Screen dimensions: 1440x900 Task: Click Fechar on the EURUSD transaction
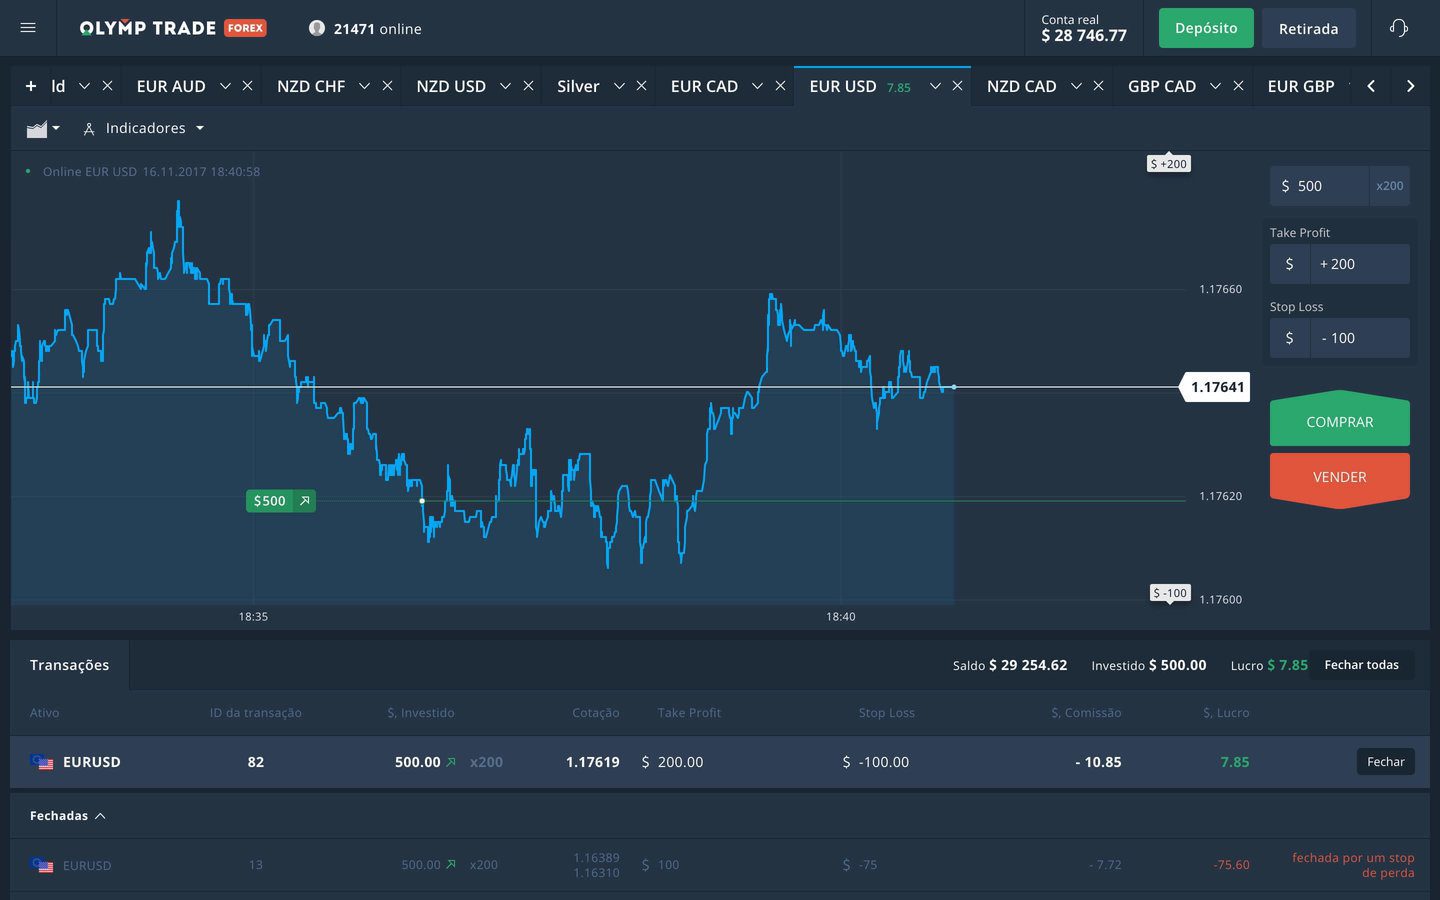coord(1385,762)
